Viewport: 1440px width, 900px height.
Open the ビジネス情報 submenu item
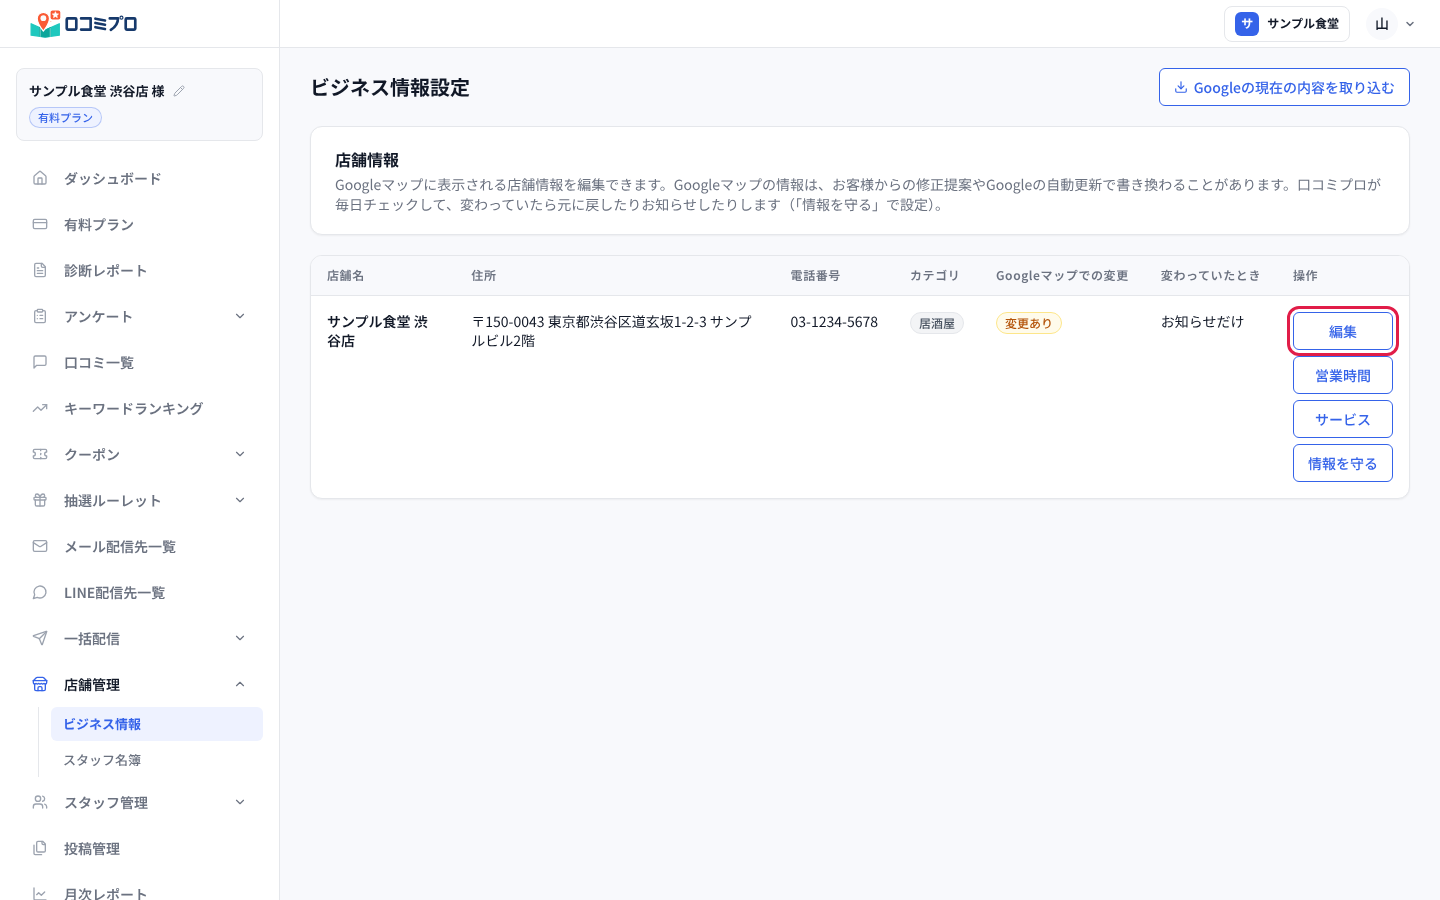click(157, 724)
